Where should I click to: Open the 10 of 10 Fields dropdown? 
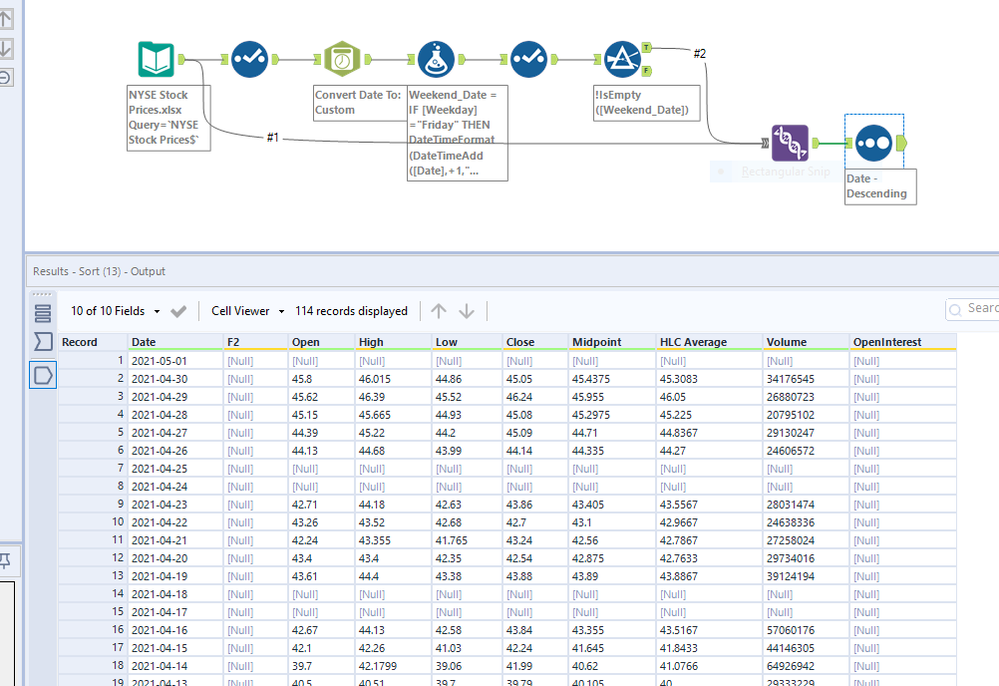click(115, 311)
